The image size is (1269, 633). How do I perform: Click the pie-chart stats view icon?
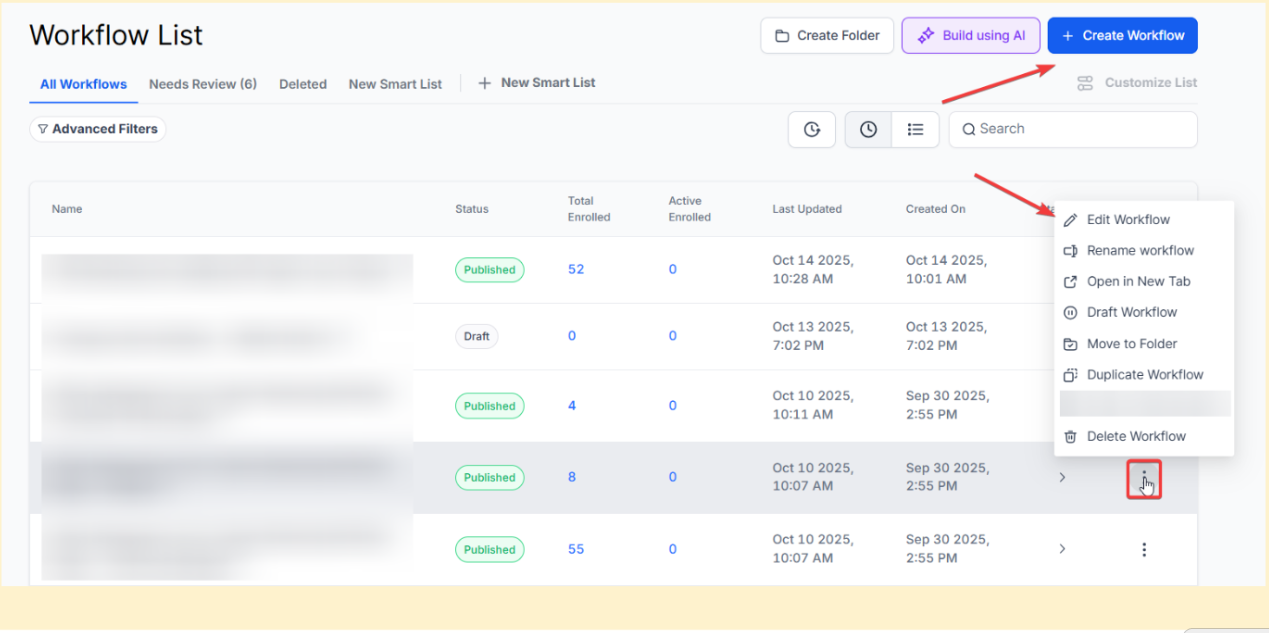click(811, 130)
